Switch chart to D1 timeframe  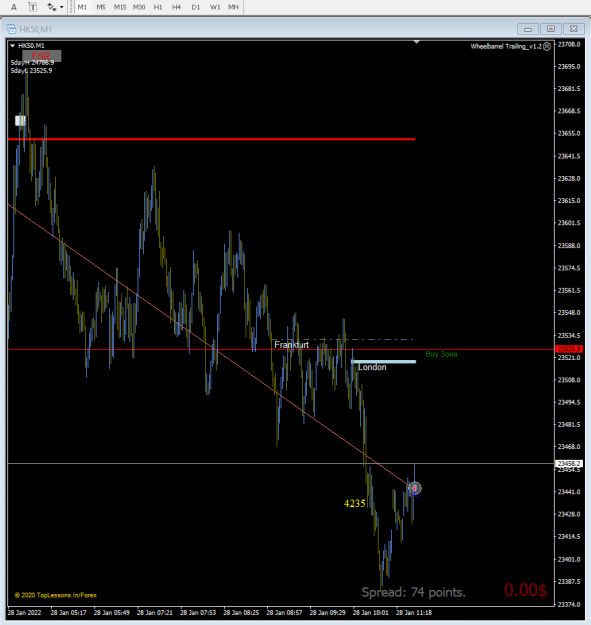(x=196, y=7)
